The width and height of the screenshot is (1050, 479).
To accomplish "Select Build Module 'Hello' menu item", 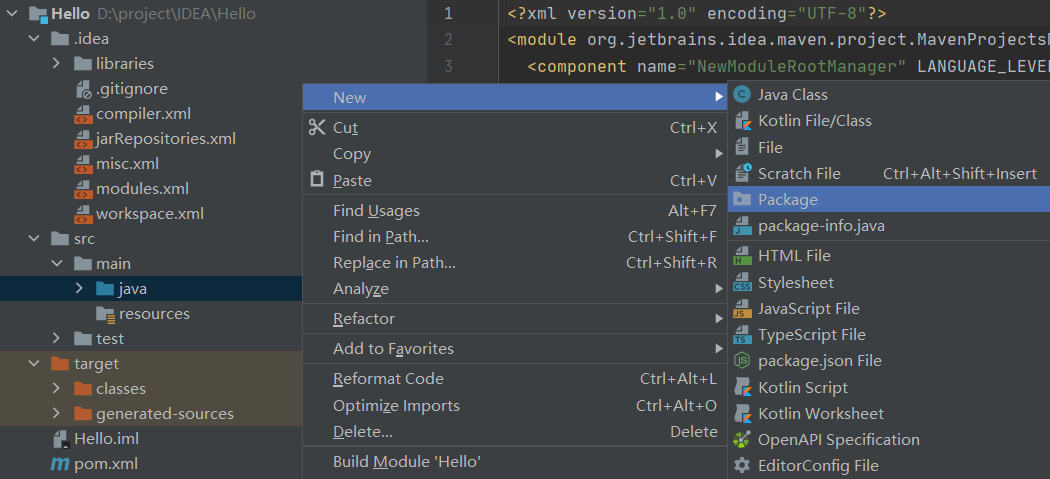I will 515,462.
